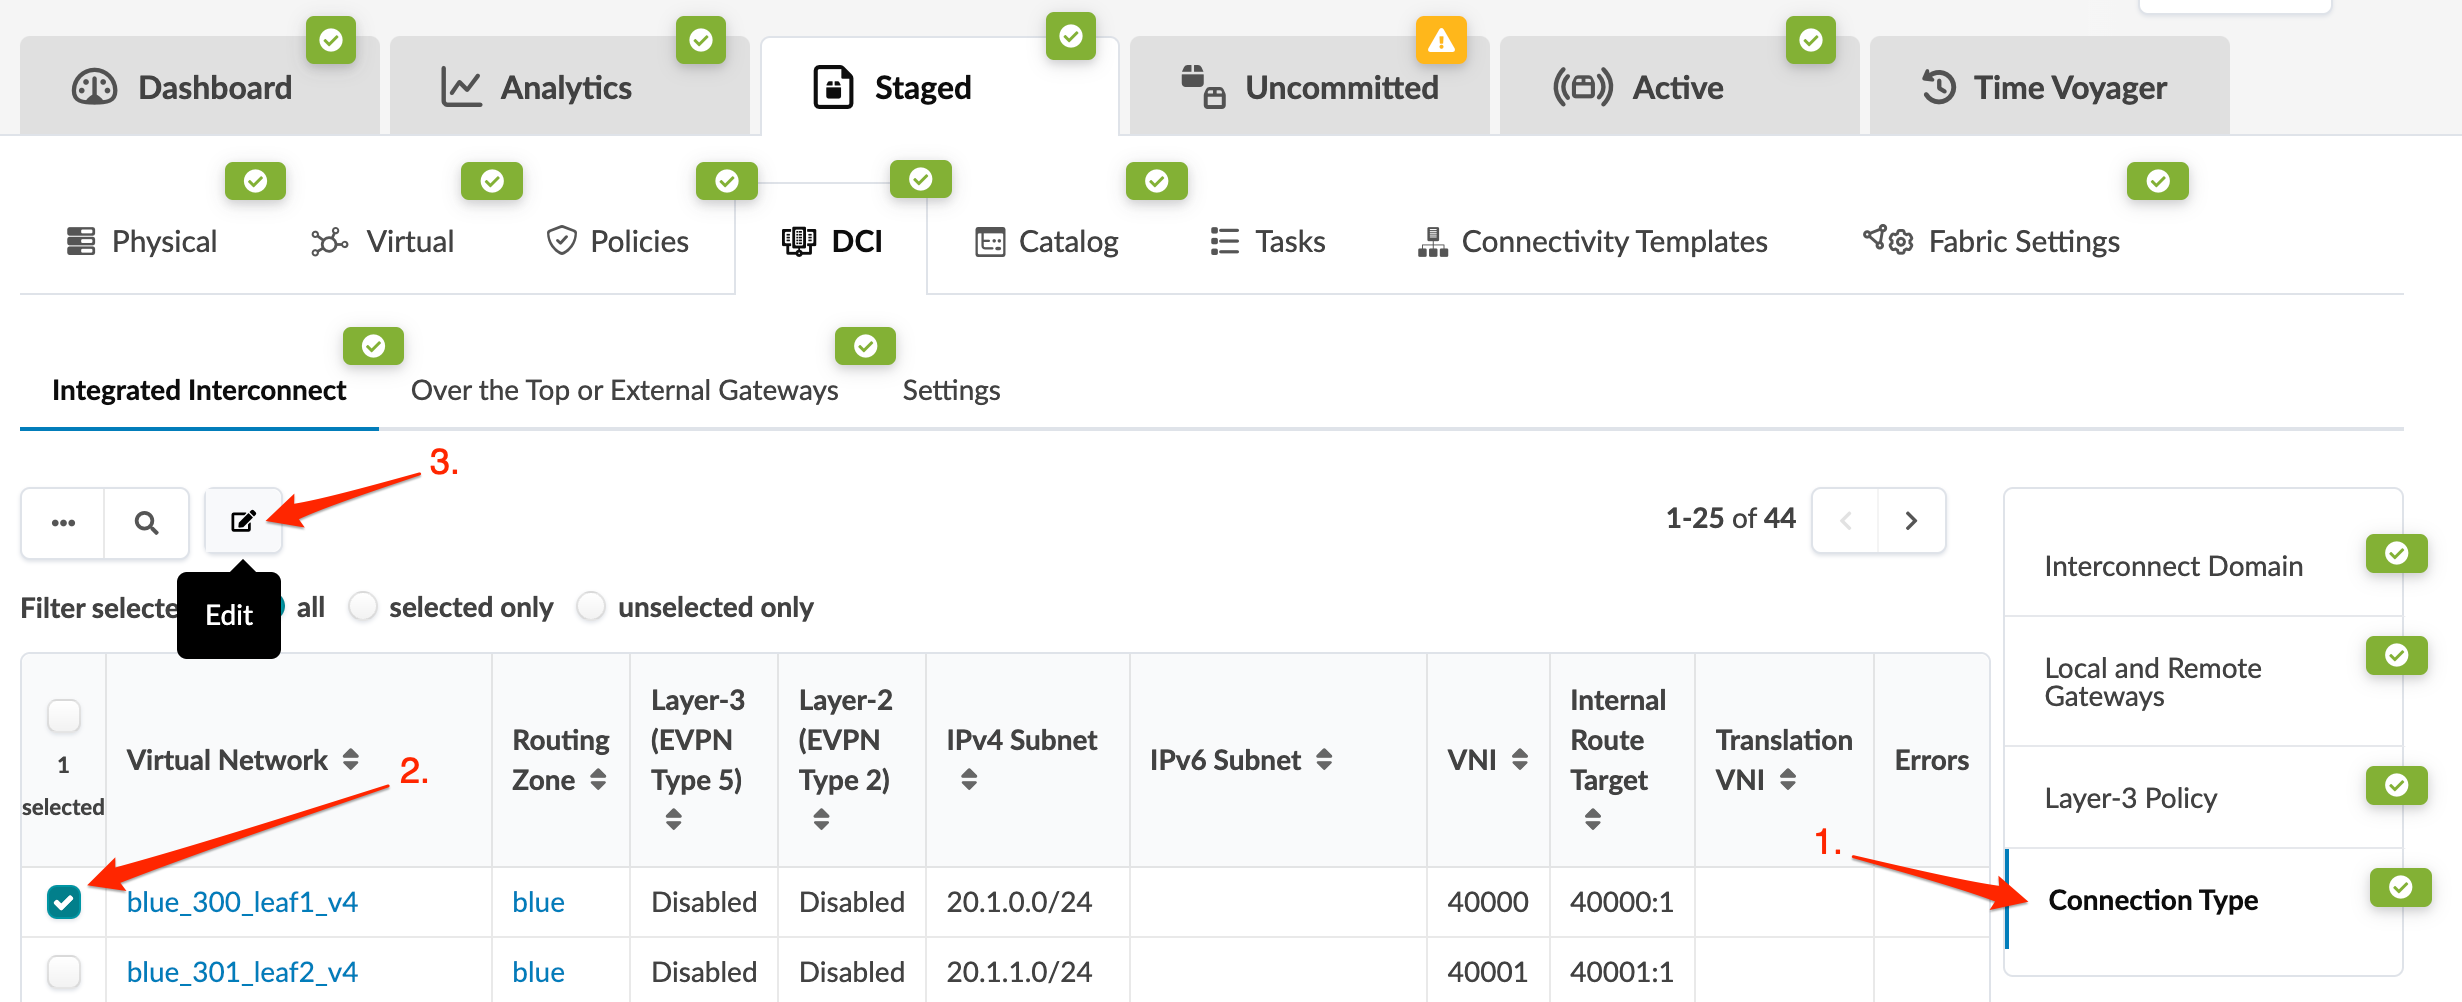This screenshot has width=2462, height=1002.
Task: Click the Time Voyager clock icon
Action: point(1938,88)
